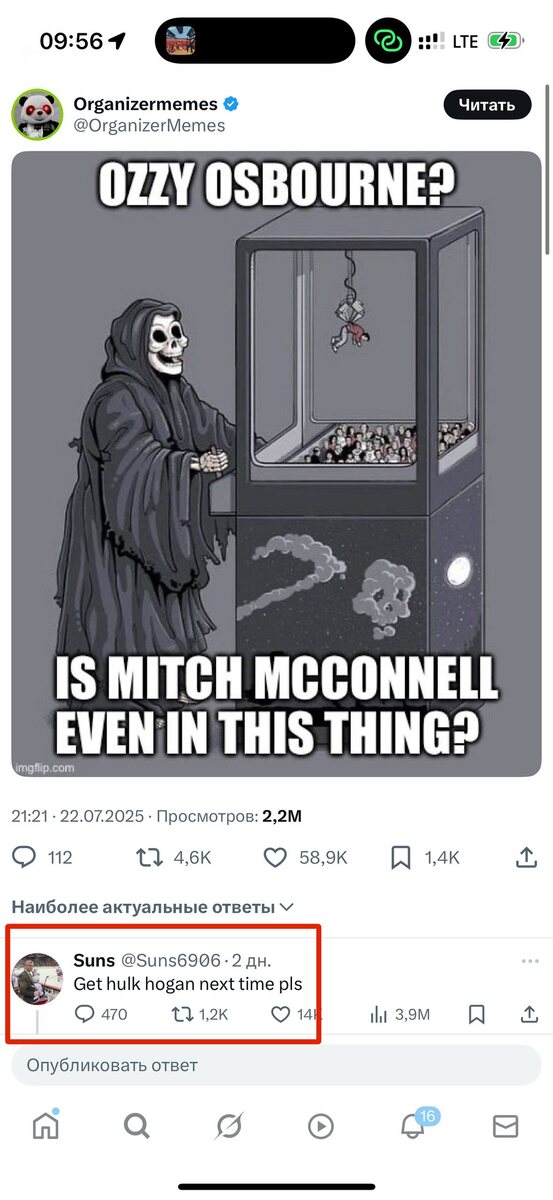553x1200 pixels.
Task: Open Search tab in bottom navigation
Action: click(x=136, y=1126)
